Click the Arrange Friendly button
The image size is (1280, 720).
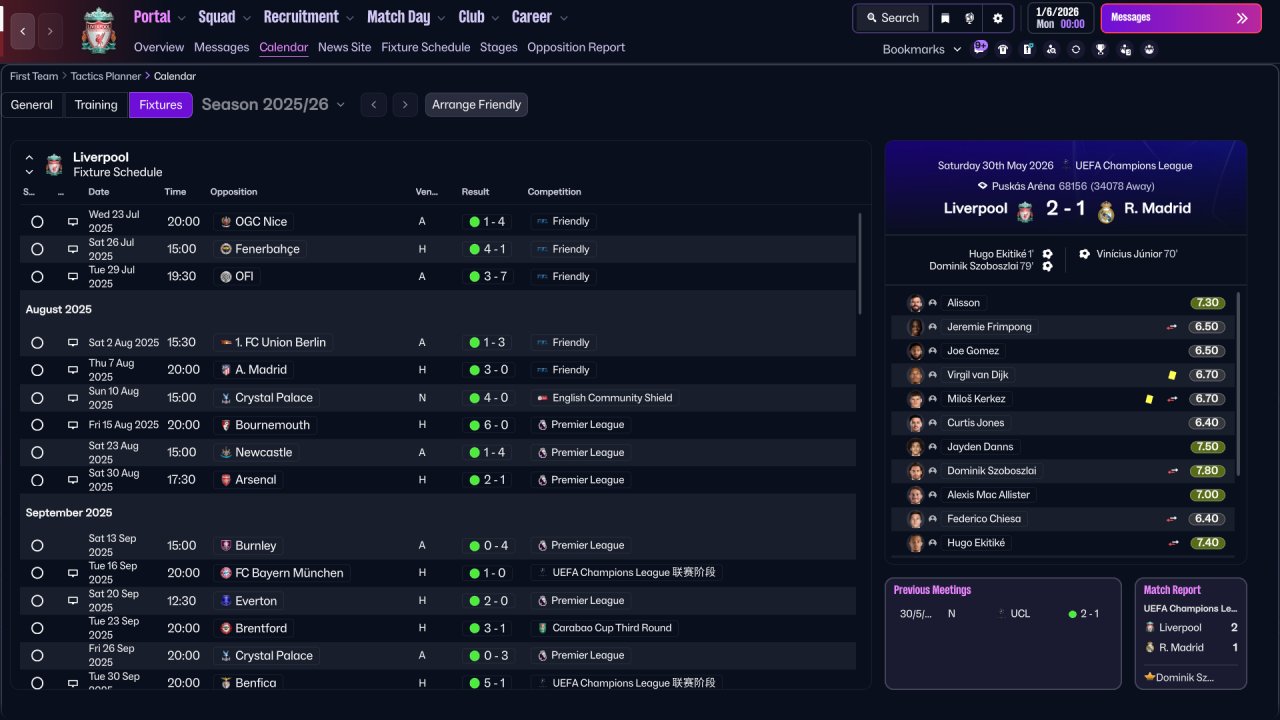[476, 105]
